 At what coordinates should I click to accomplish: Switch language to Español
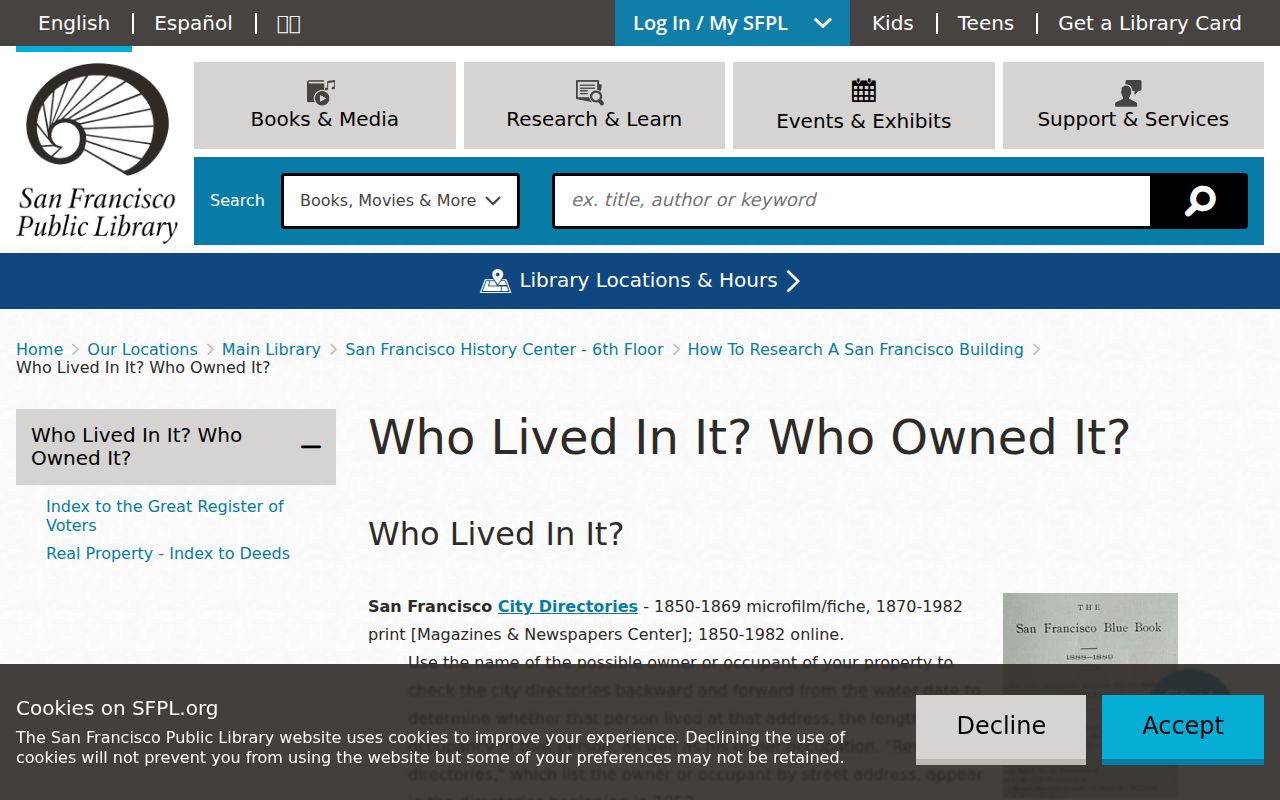193,23
